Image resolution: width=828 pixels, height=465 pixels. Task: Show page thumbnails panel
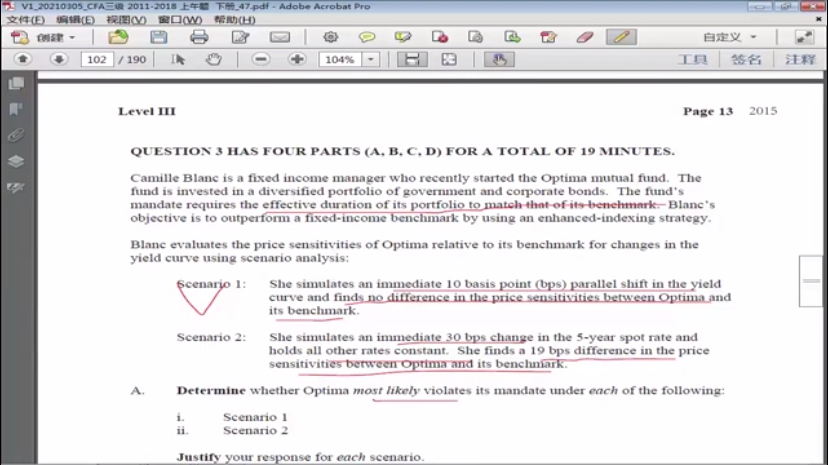(16, 83)
